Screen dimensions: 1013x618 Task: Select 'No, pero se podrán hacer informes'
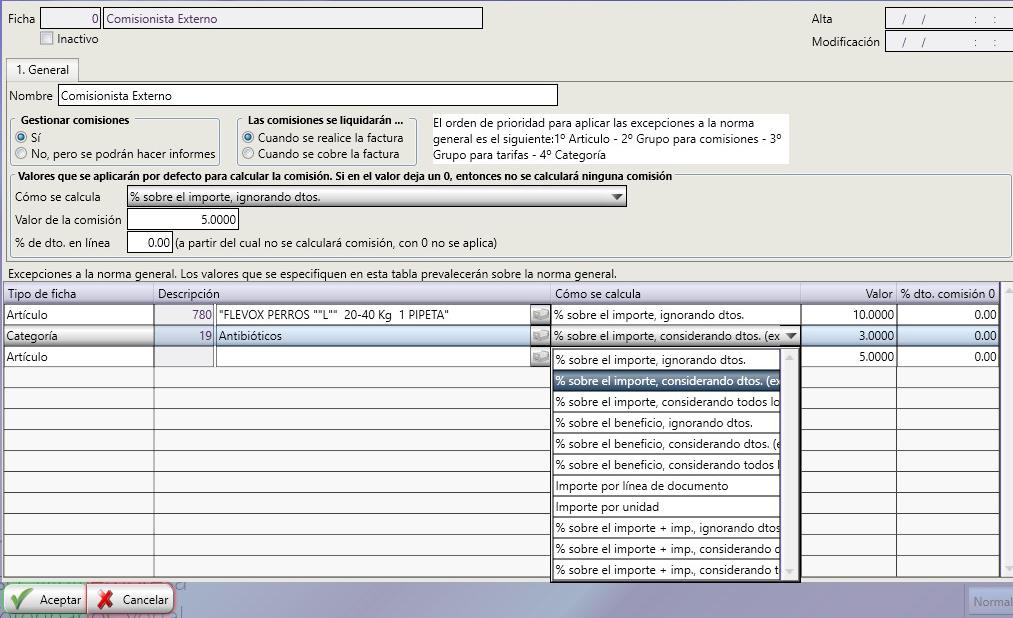coord(22,154)
